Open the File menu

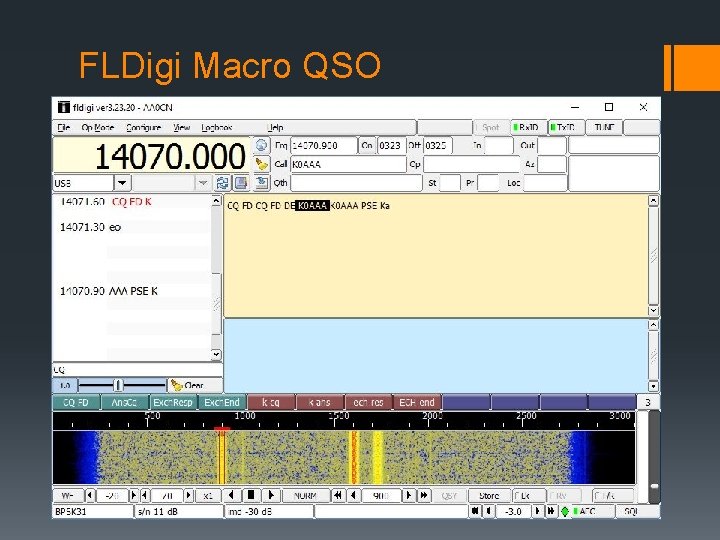[x=64, y=127]
